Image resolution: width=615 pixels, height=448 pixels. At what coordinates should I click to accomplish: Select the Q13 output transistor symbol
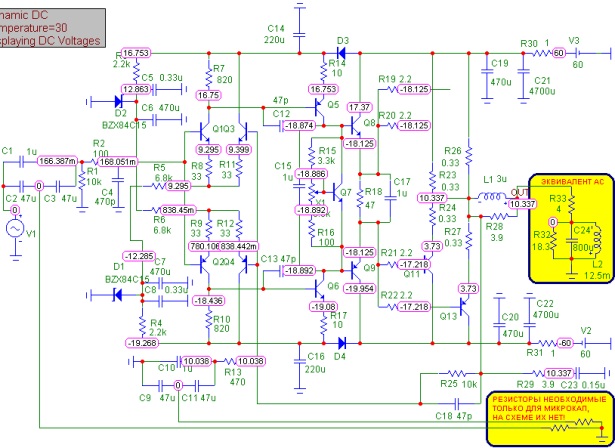[464, 306]
